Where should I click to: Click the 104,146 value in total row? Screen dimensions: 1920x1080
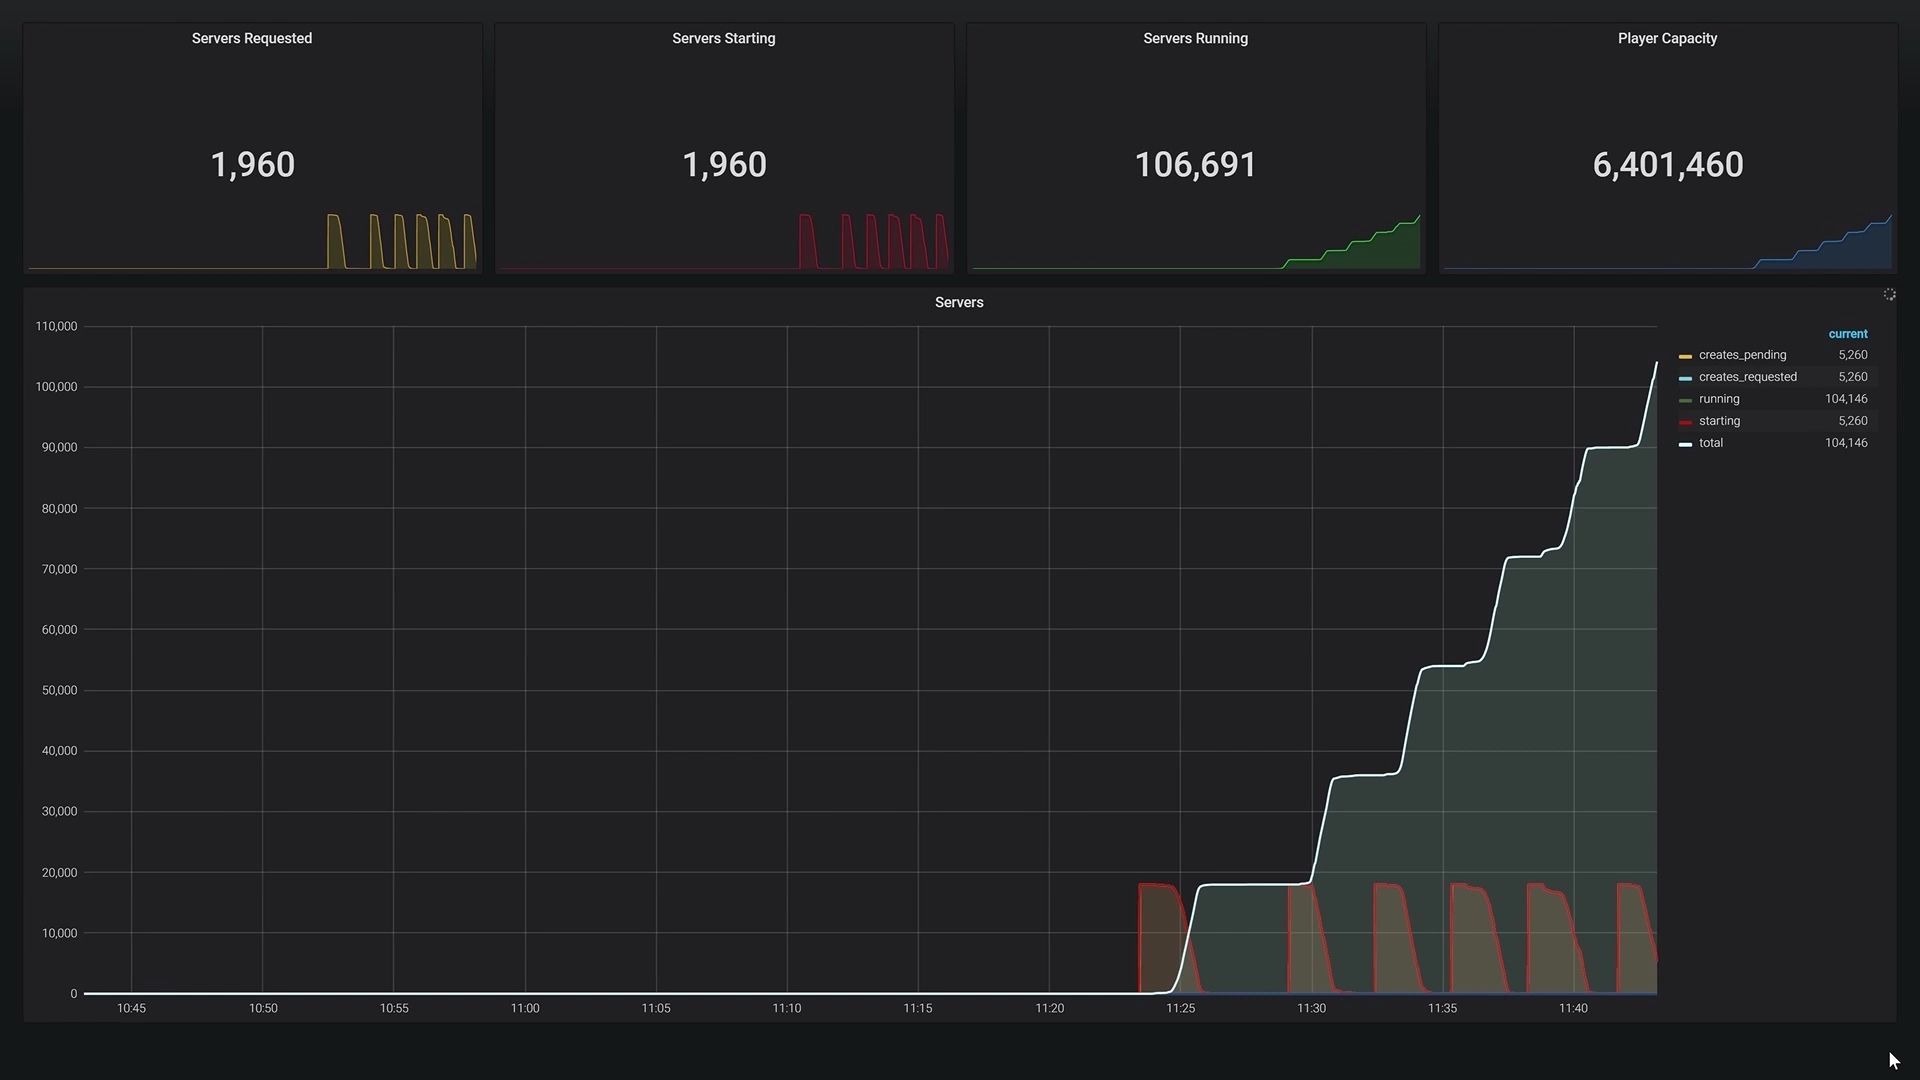coord(1846,443)
